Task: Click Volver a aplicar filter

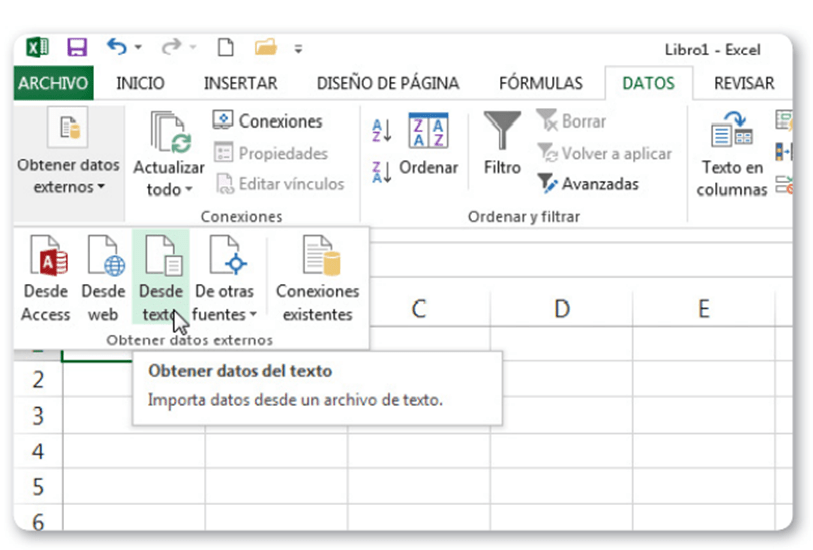Action: pos(605,153)
